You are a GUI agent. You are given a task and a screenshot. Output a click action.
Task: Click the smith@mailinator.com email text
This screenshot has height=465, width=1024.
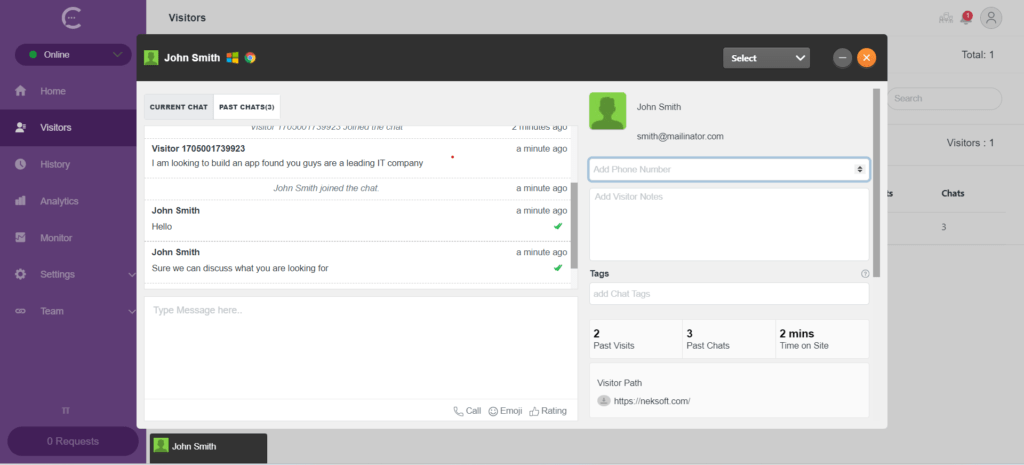(680, 136)
